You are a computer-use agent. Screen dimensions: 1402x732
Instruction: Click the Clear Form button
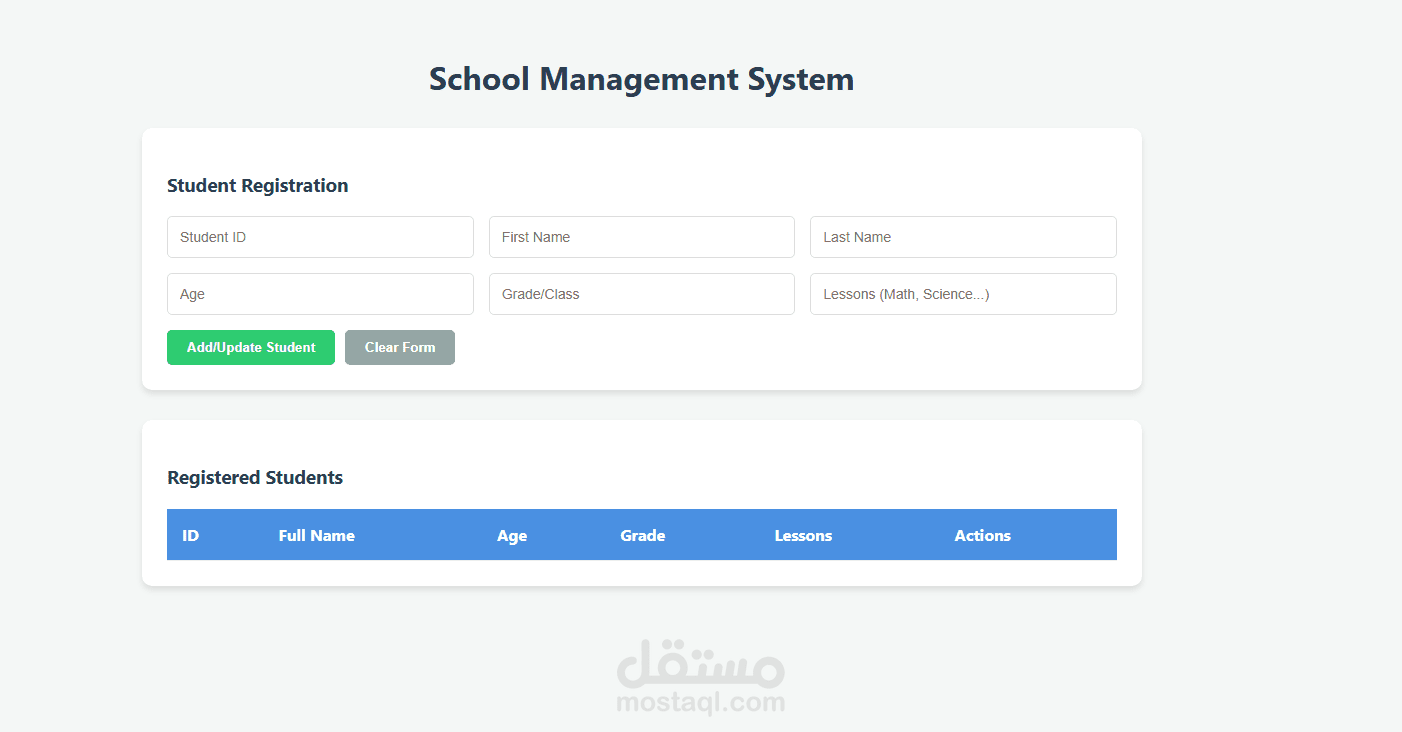[400, 347]
